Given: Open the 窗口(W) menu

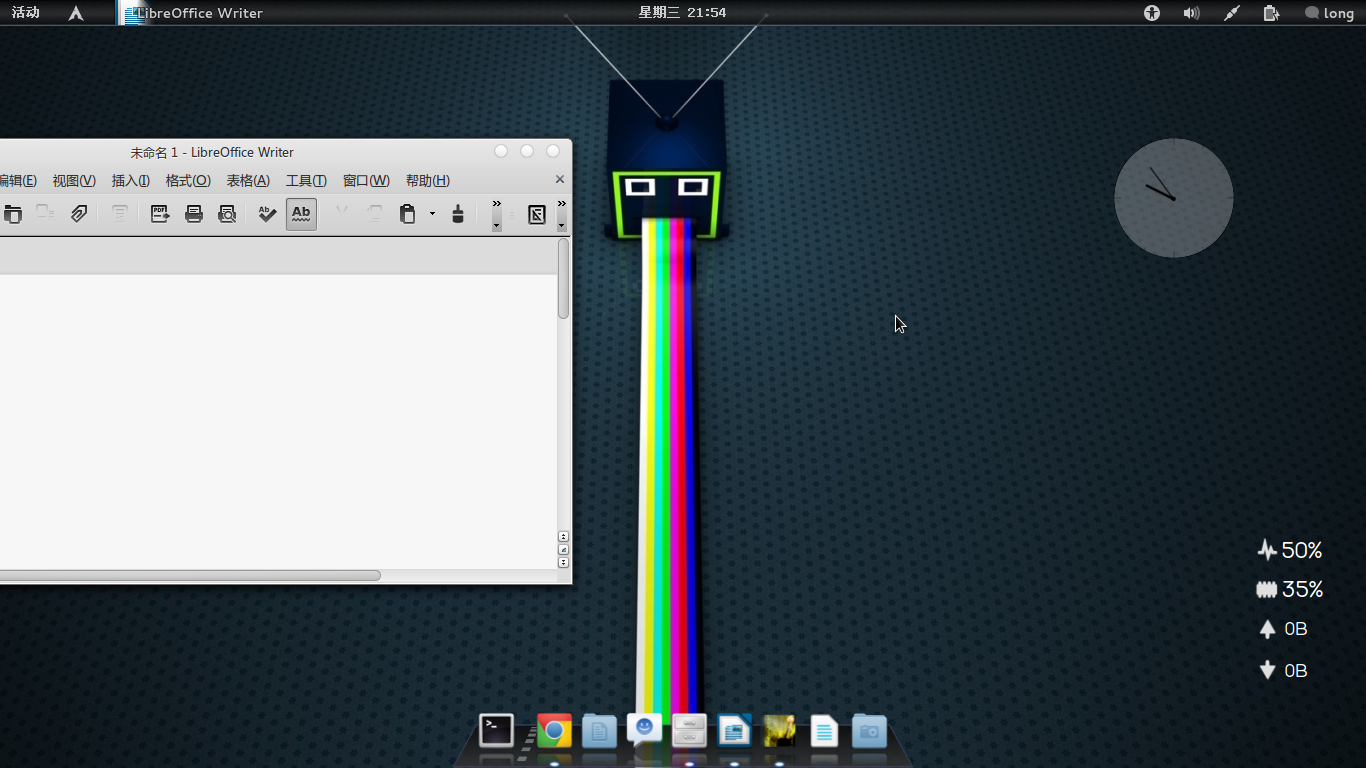Looking at the screenshot, I should point(366,181).
